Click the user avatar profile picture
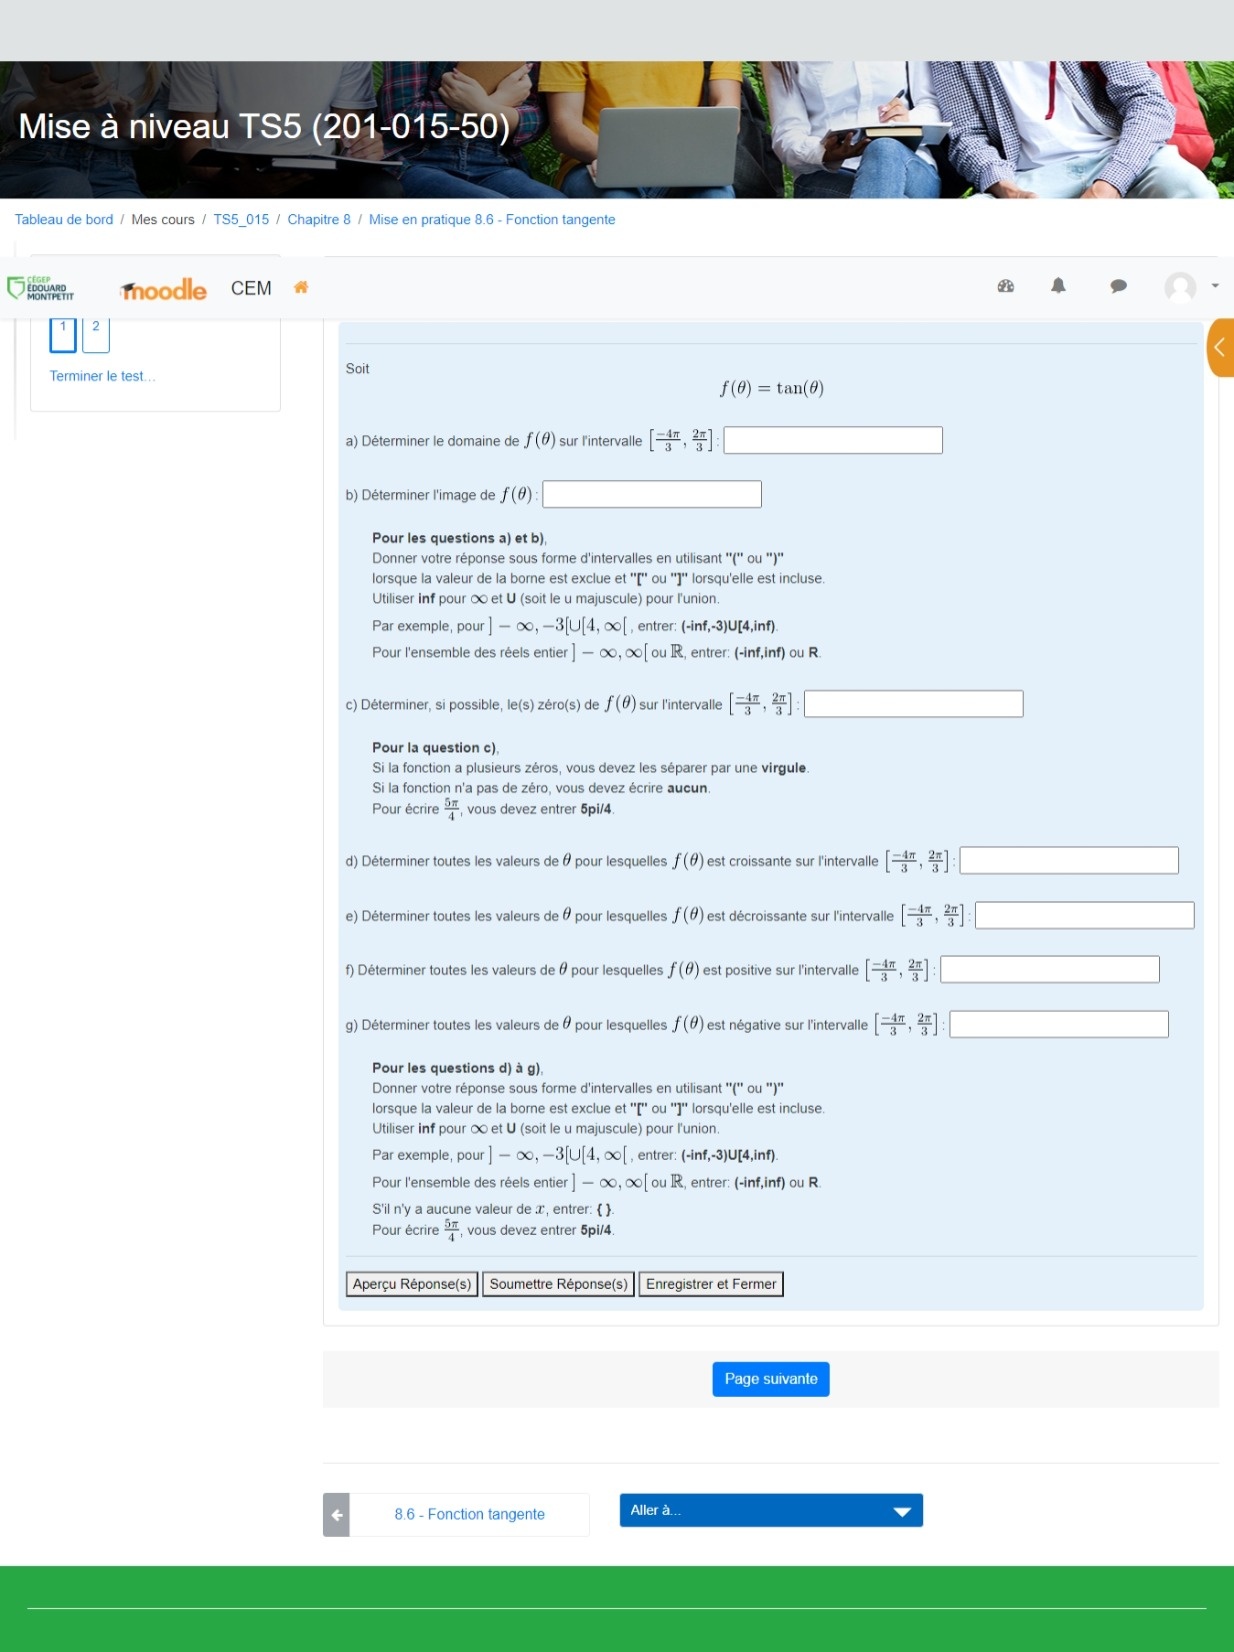Image resolution: width=1234 pixels, height=1652 pixels. (1180, 287)
